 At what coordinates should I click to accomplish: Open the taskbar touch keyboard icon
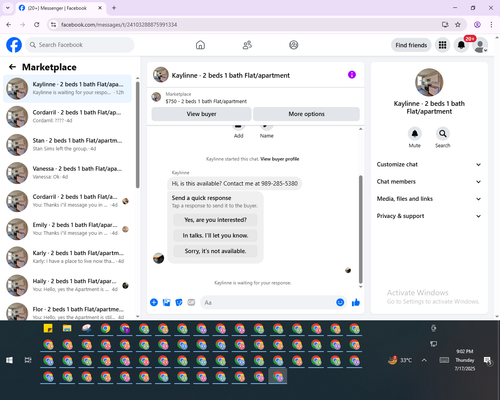coord(444,360)
